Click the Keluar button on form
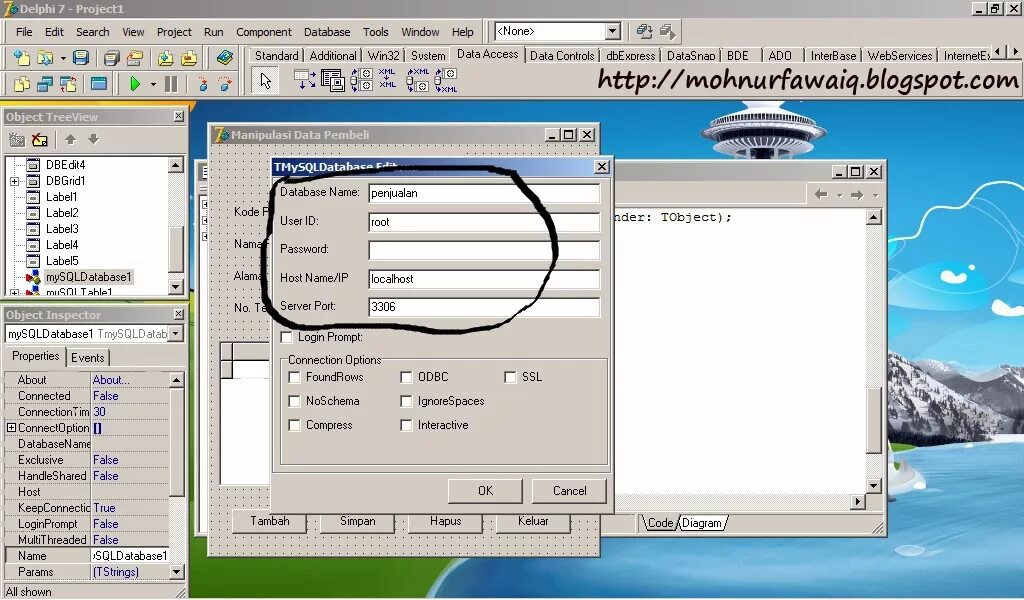 click(x=533, y=521)
